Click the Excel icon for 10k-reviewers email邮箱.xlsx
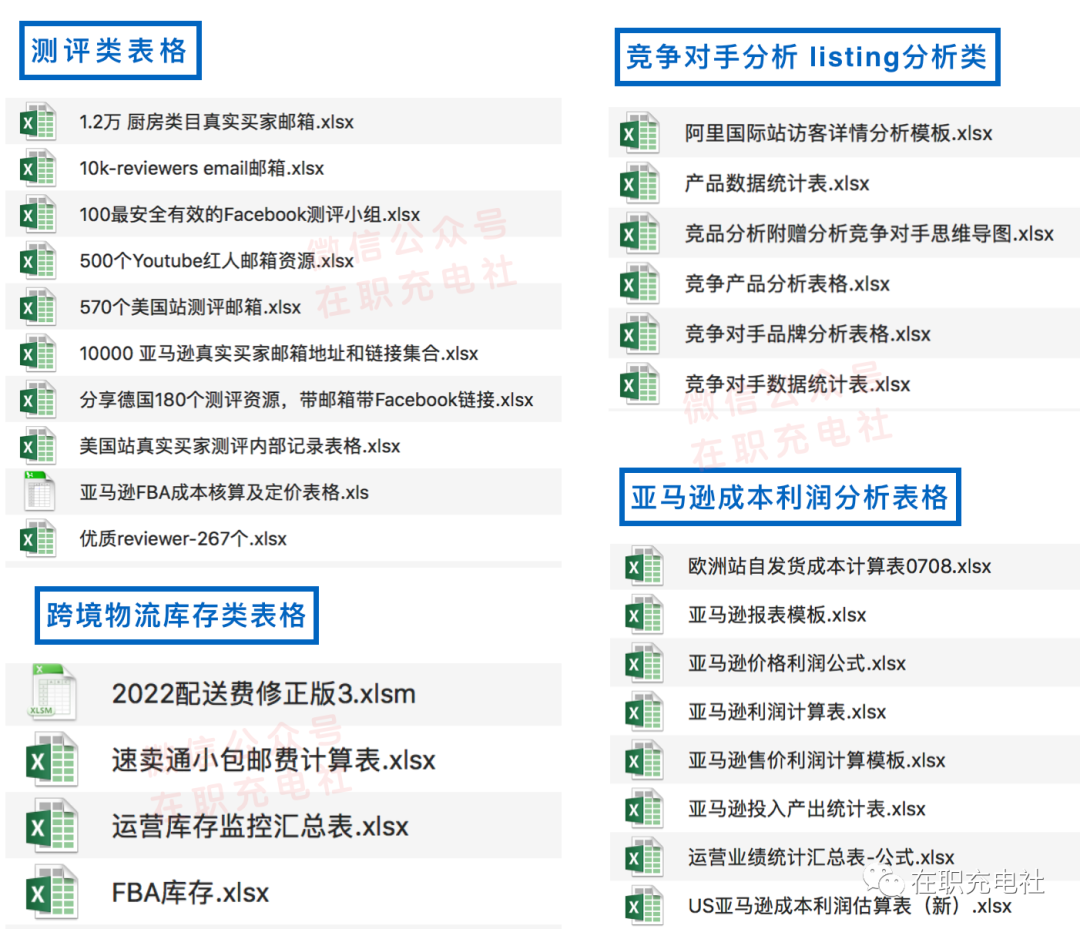Image resolution: width=1080 pixels, height=929 pixels. pos(38,168)
